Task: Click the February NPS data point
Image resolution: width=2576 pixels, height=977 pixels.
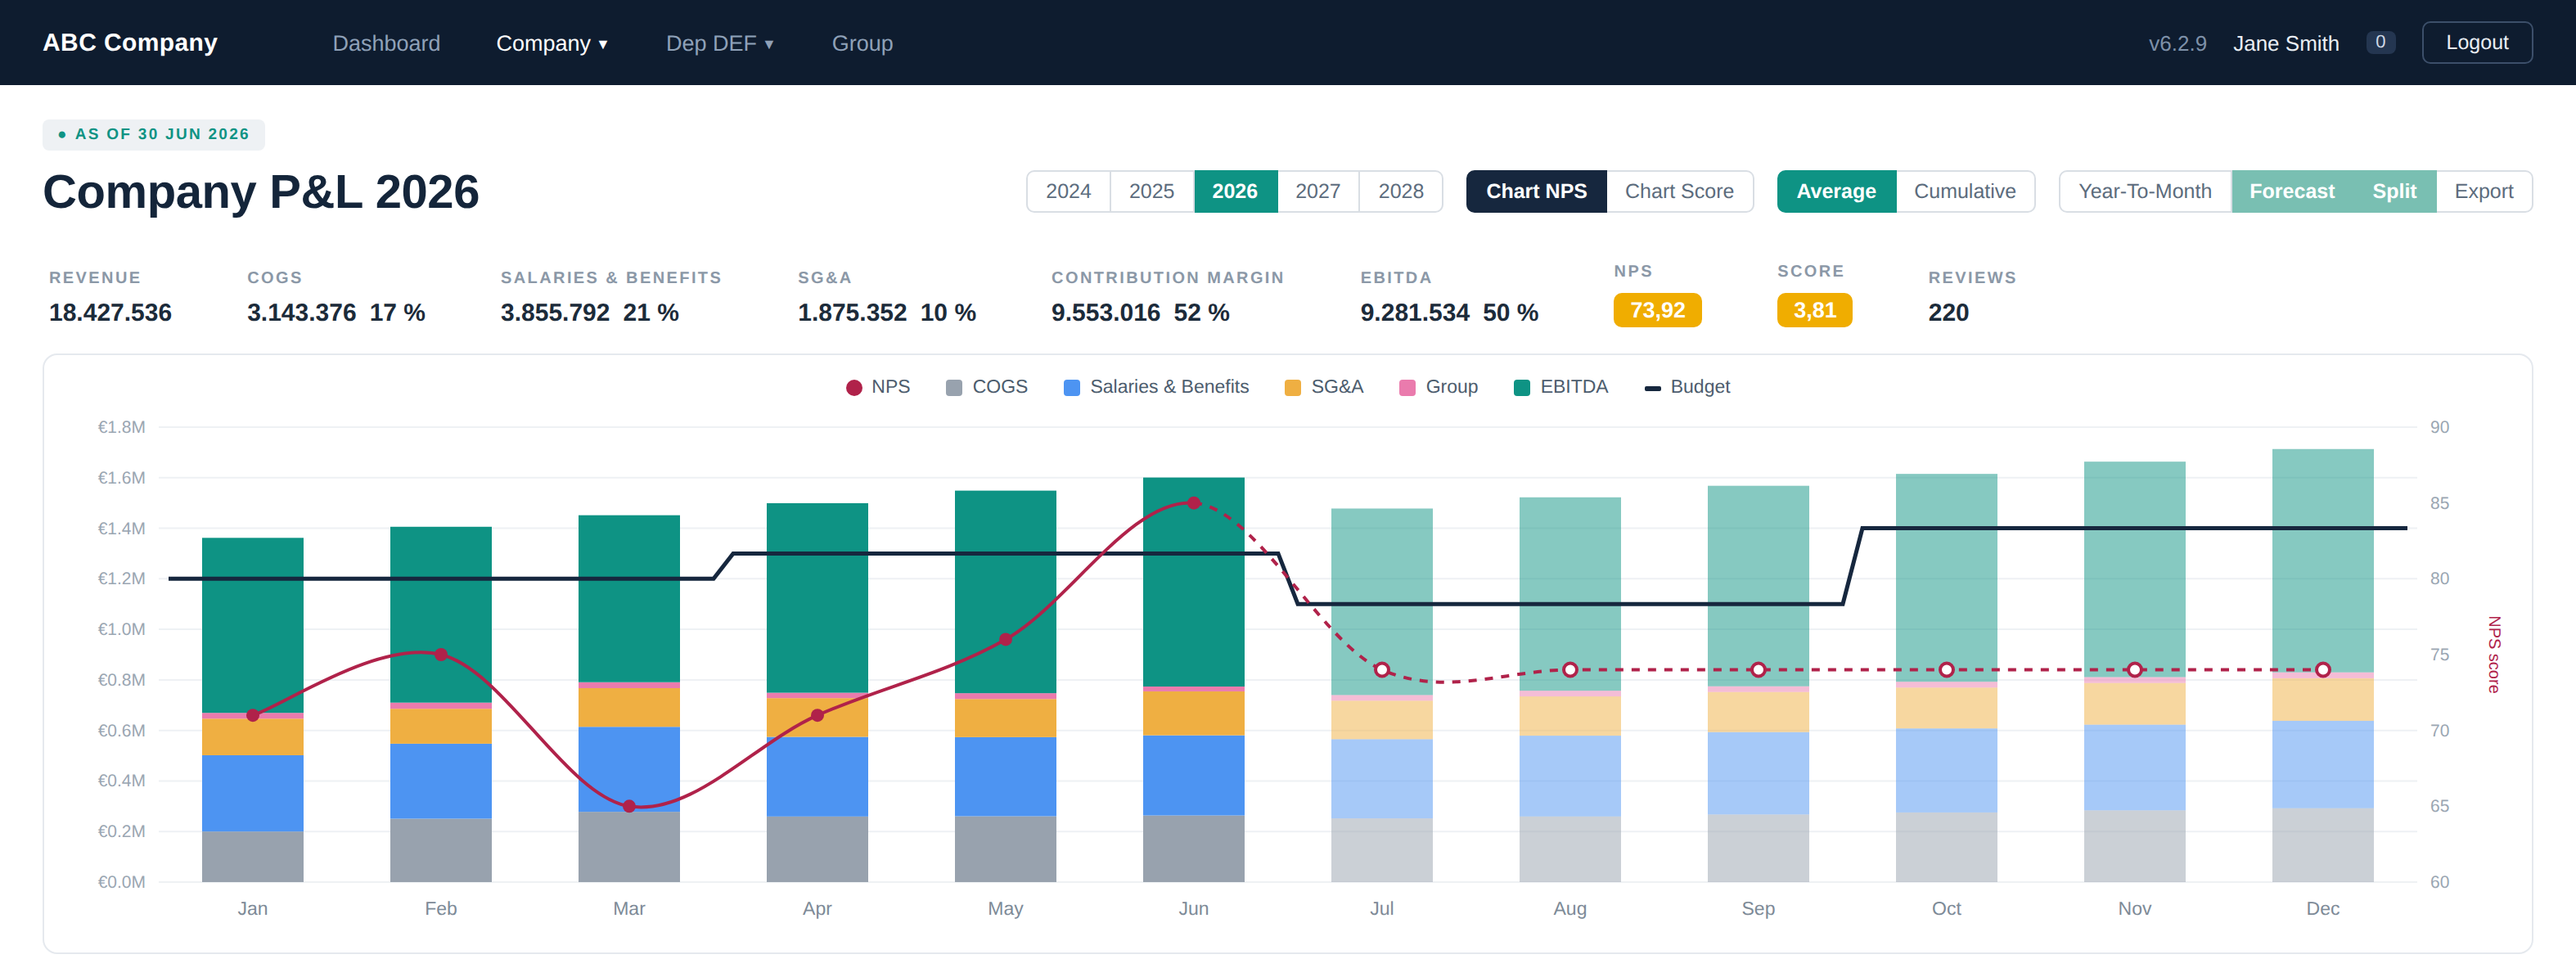Action: pyautogui.click(x=441, y=654)
